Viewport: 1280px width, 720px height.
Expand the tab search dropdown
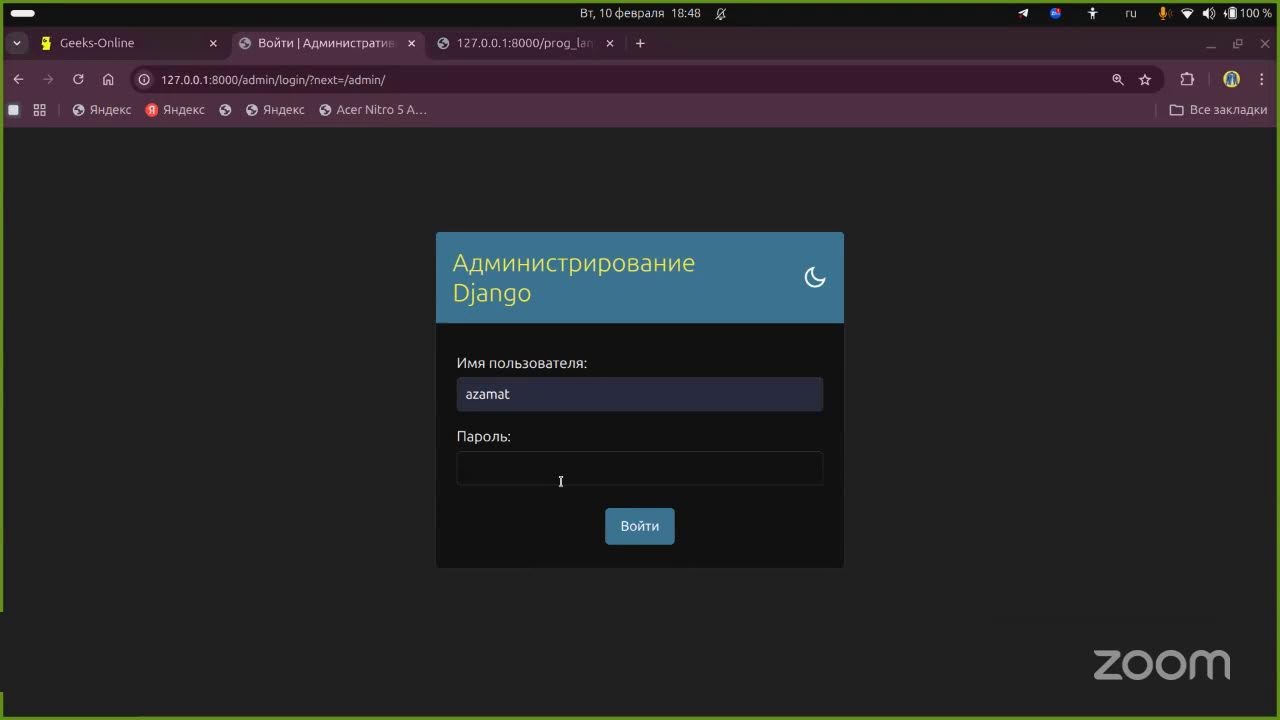[16, 43]
